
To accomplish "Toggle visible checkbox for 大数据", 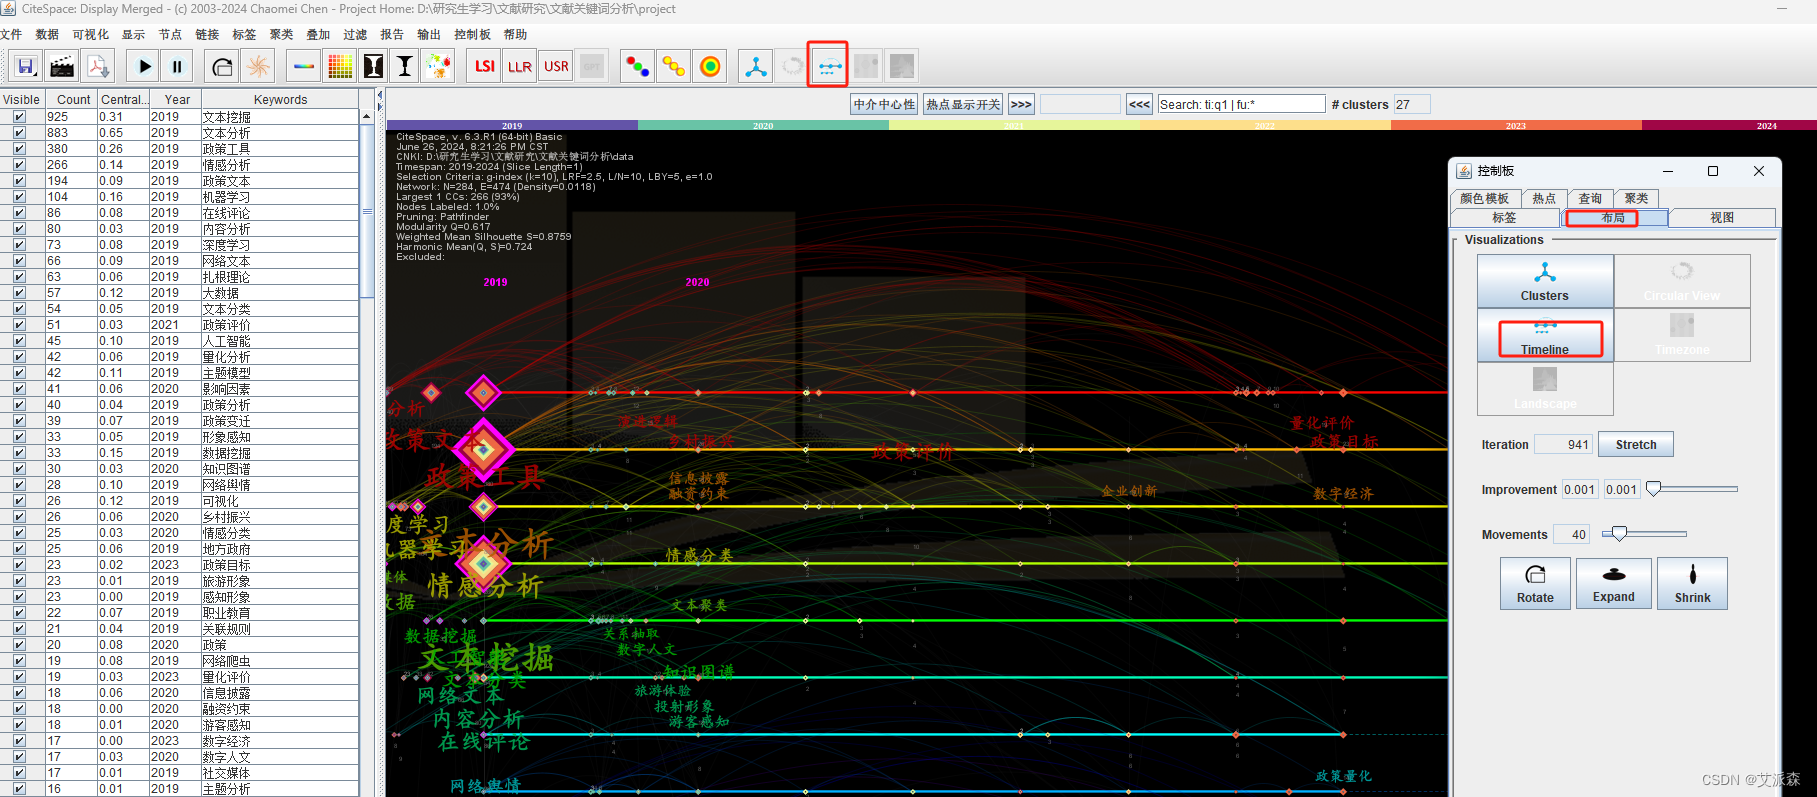I will [19, 293].
